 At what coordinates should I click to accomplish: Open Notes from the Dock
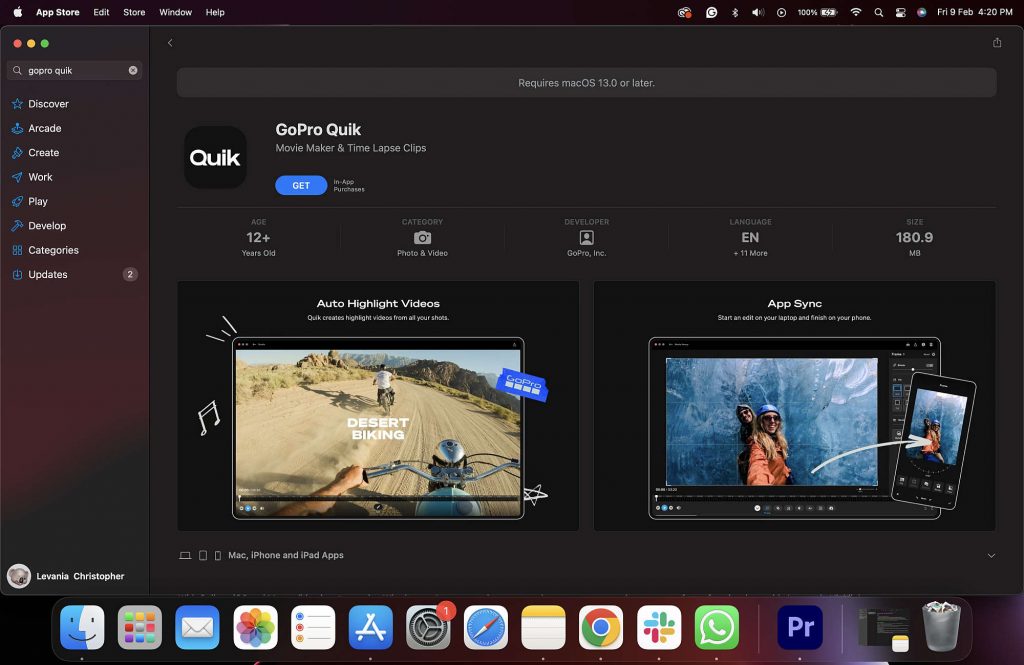coord(543,627)
